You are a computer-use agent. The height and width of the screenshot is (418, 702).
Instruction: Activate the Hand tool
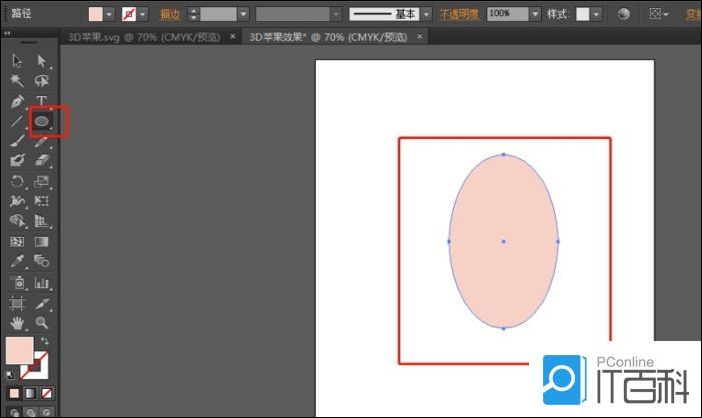pyautogui.click(x=17, y=323)
